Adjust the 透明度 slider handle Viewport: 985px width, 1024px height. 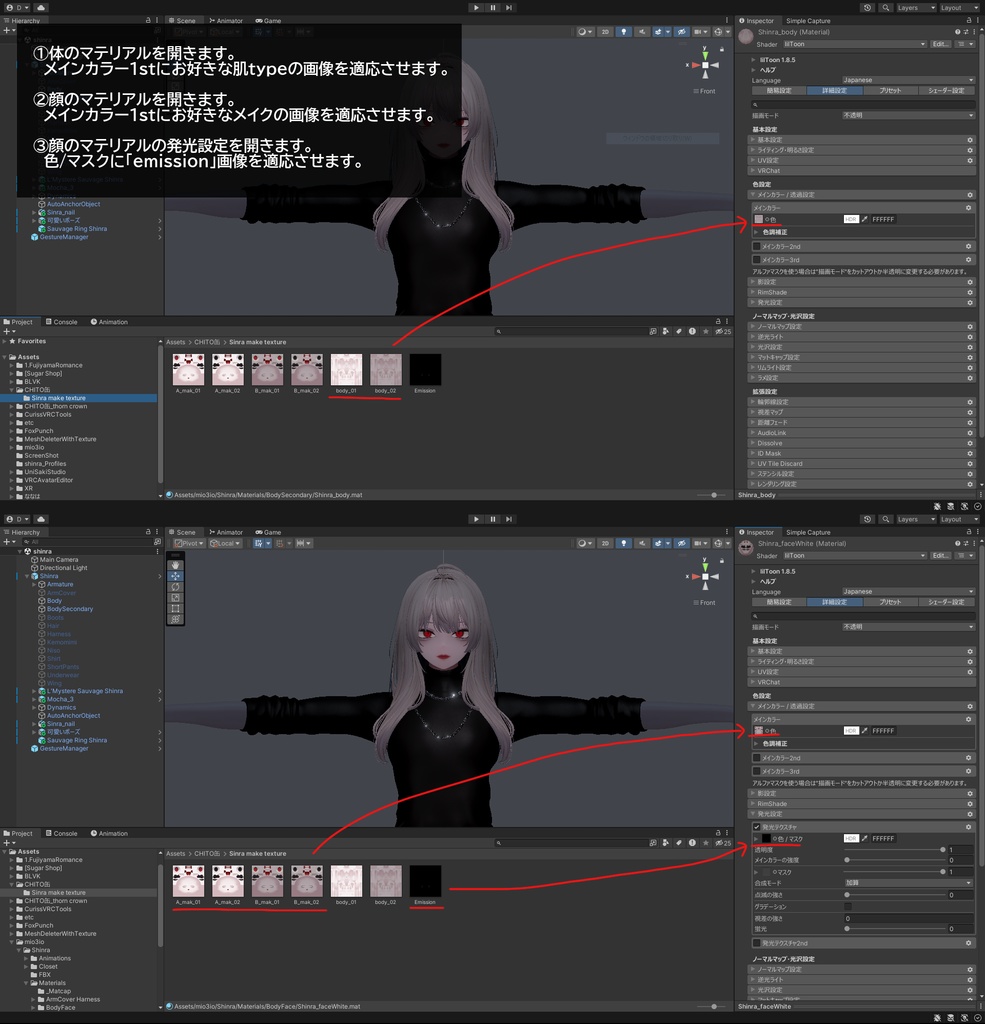[943, 850]
